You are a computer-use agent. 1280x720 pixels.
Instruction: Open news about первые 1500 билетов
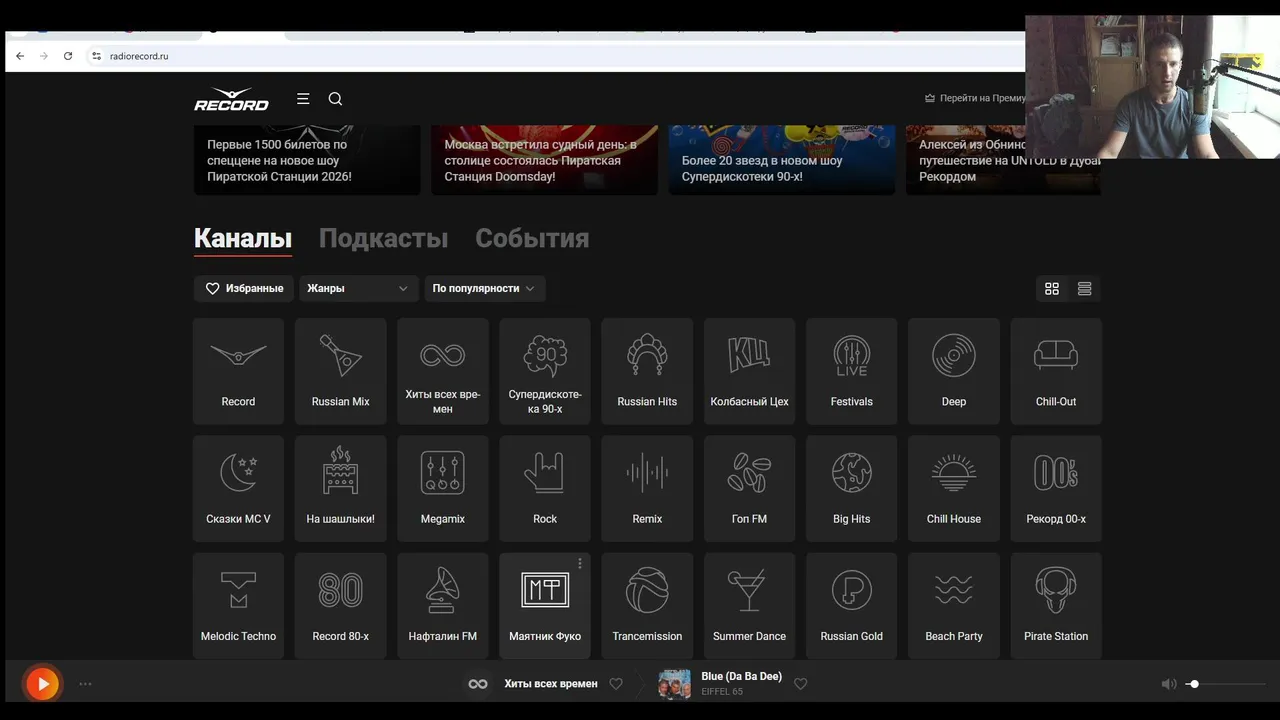coord(307,160)
